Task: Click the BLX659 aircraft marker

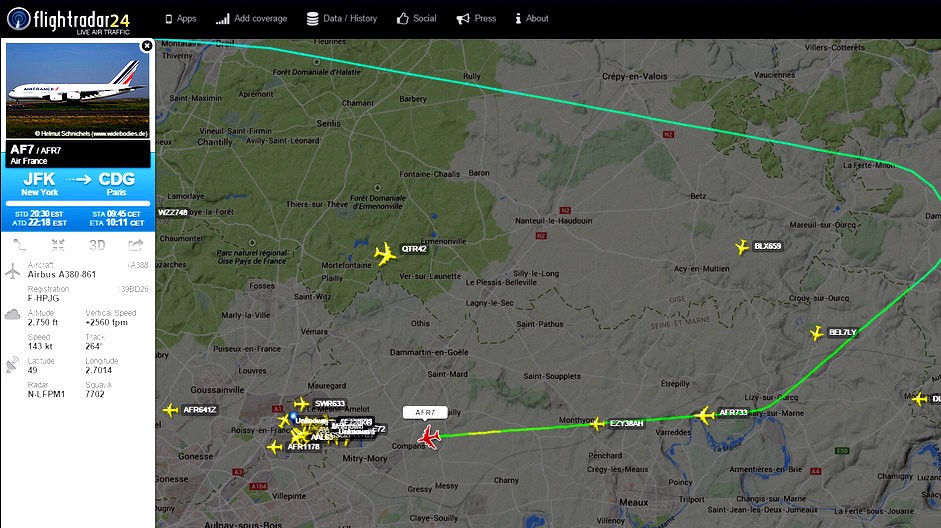Action: click(742, 247)
